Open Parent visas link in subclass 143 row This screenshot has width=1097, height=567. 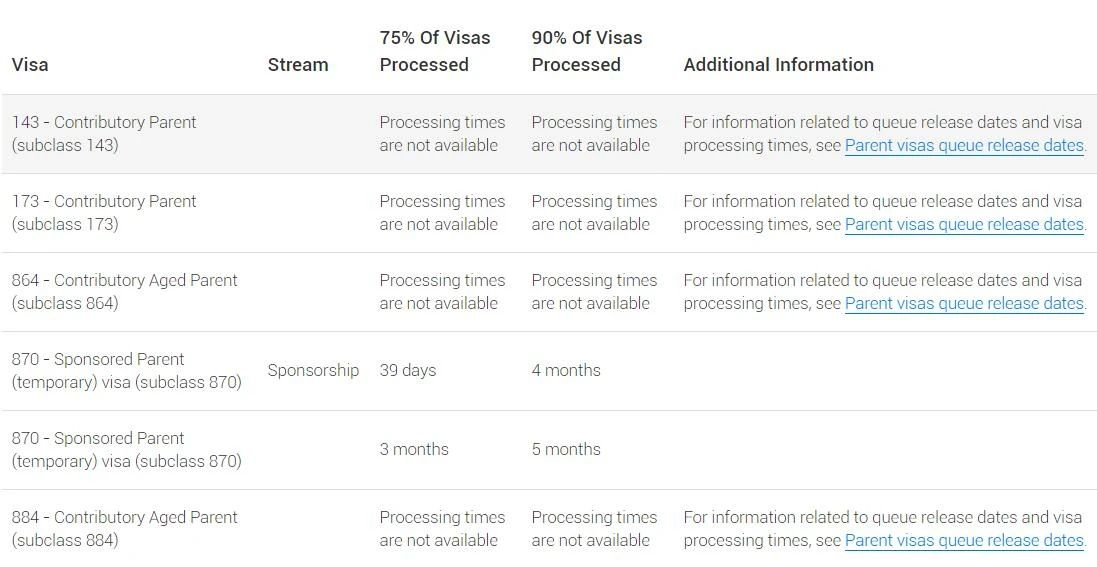point(964,145)
